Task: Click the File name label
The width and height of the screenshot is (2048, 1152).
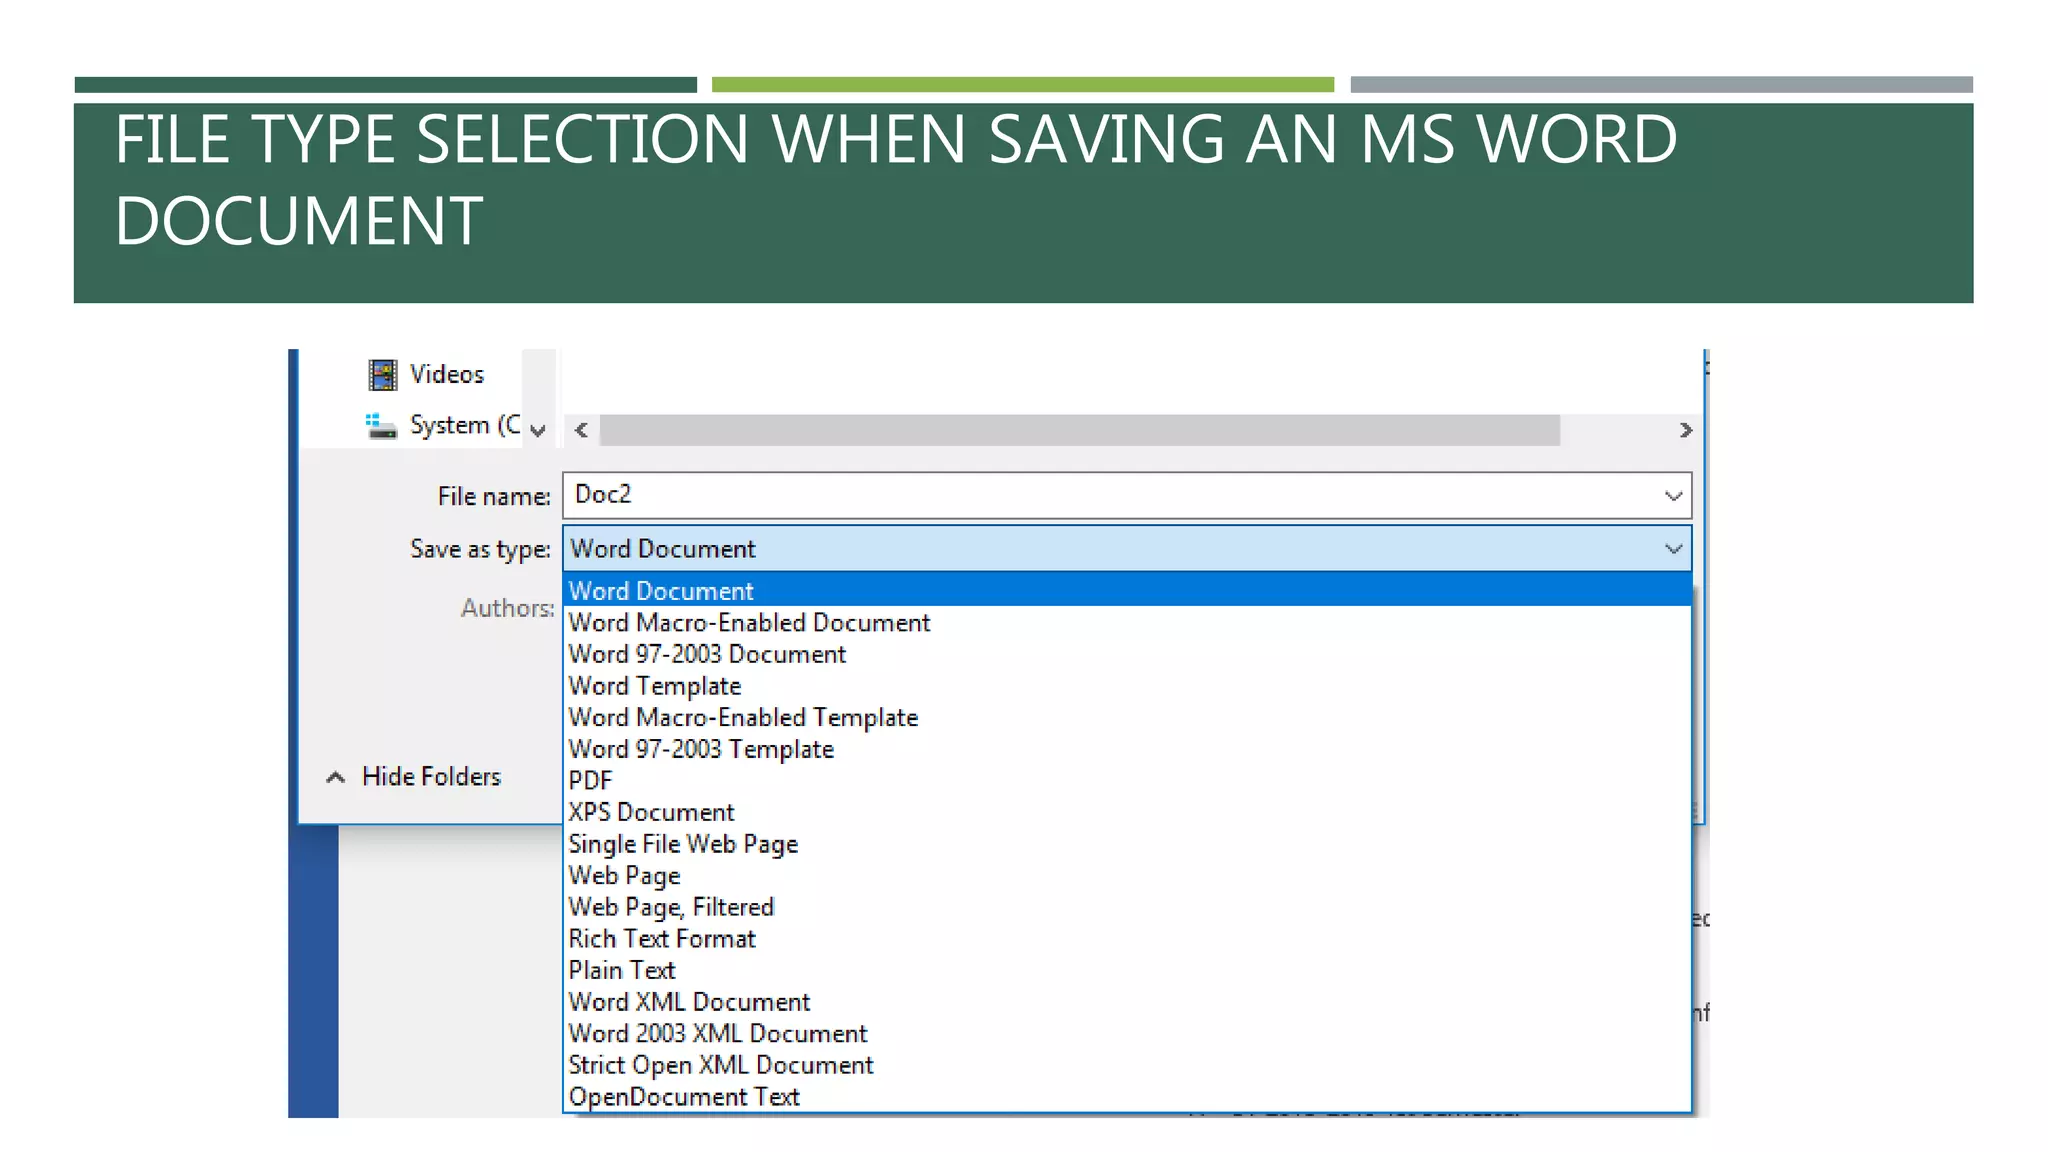Action: (x=494, y=496)
